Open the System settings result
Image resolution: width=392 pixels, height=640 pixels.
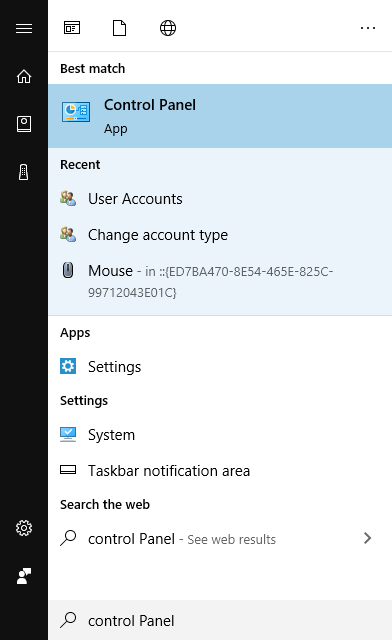pos(220,435)
